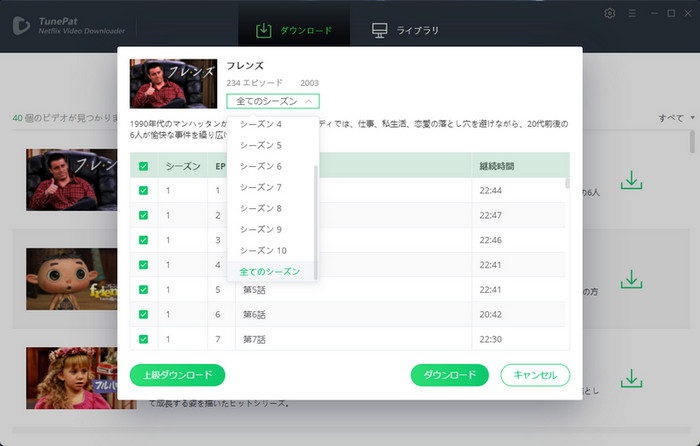Click the キャンセル button
Screen dimensions: 700x446
(535, 375)
